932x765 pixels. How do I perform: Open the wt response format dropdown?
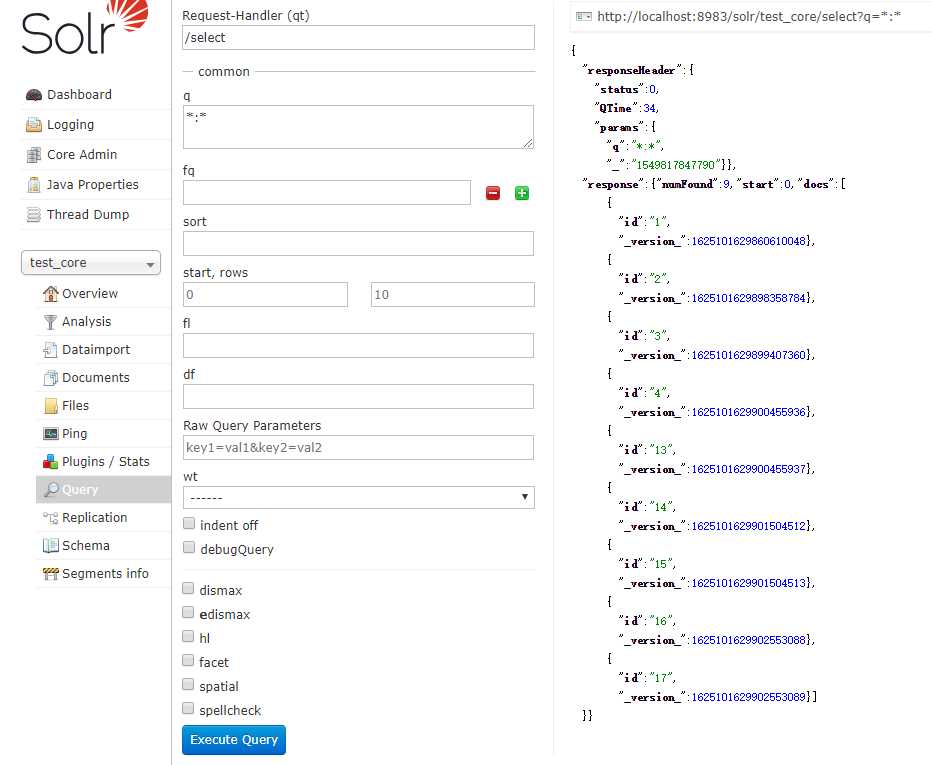tap(358, 498)
